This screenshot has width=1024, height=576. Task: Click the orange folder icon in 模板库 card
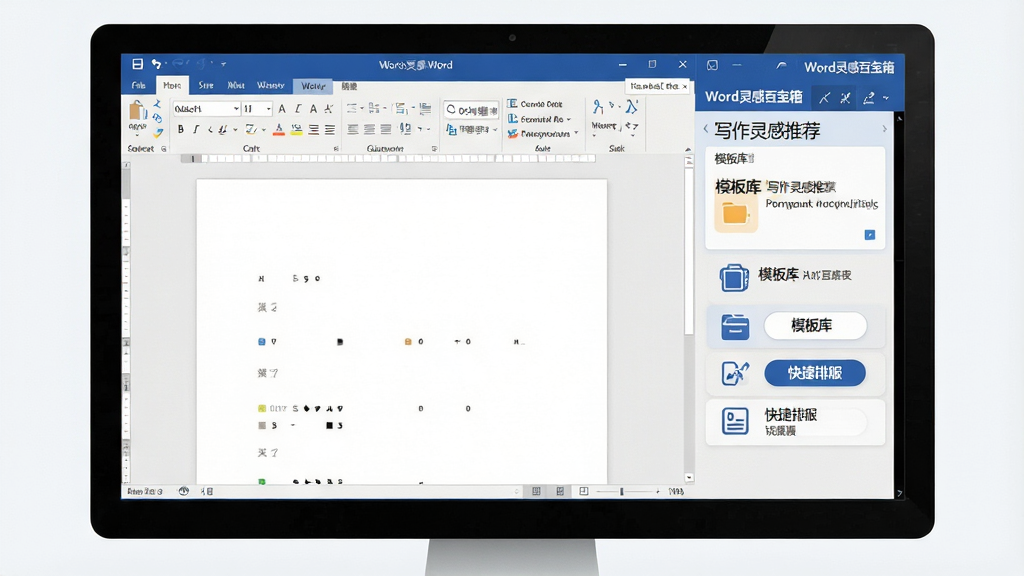[x=736, y=214]
